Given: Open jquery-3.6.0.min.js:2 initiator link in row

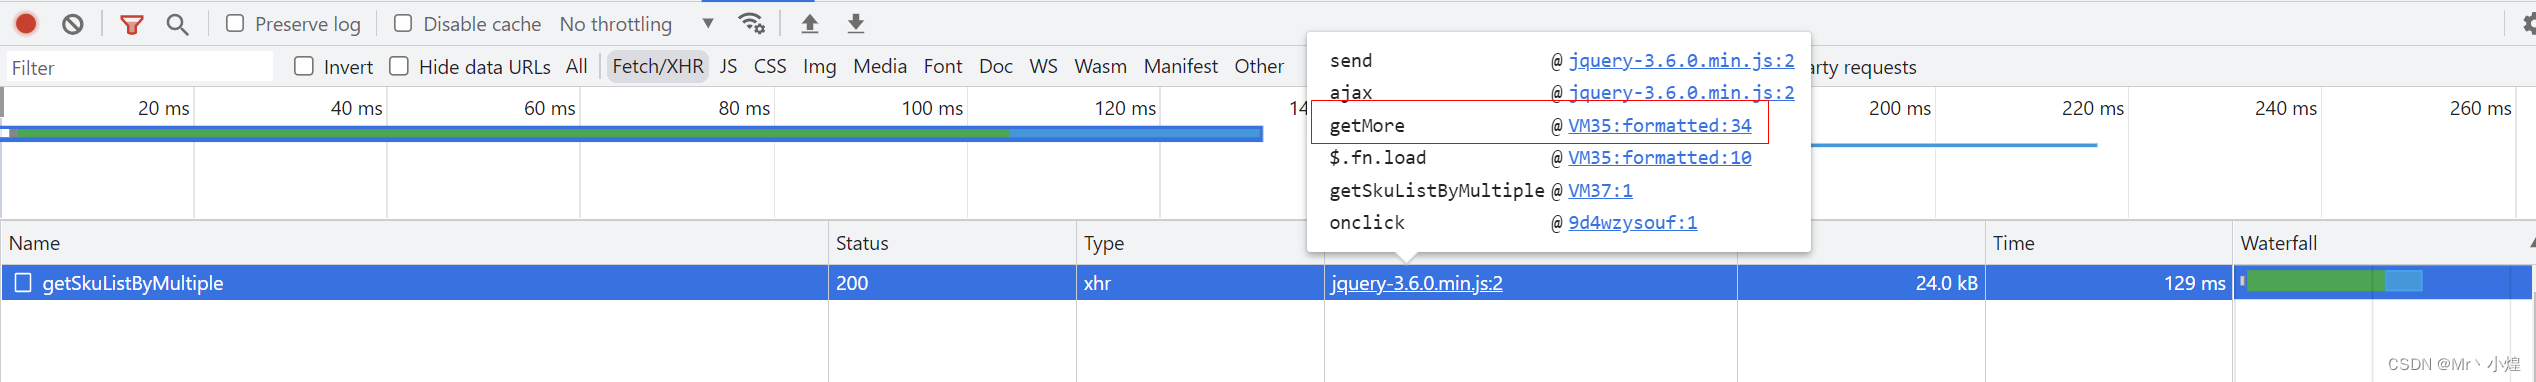Looking at the screenshot, I should tap(1416, 283).
